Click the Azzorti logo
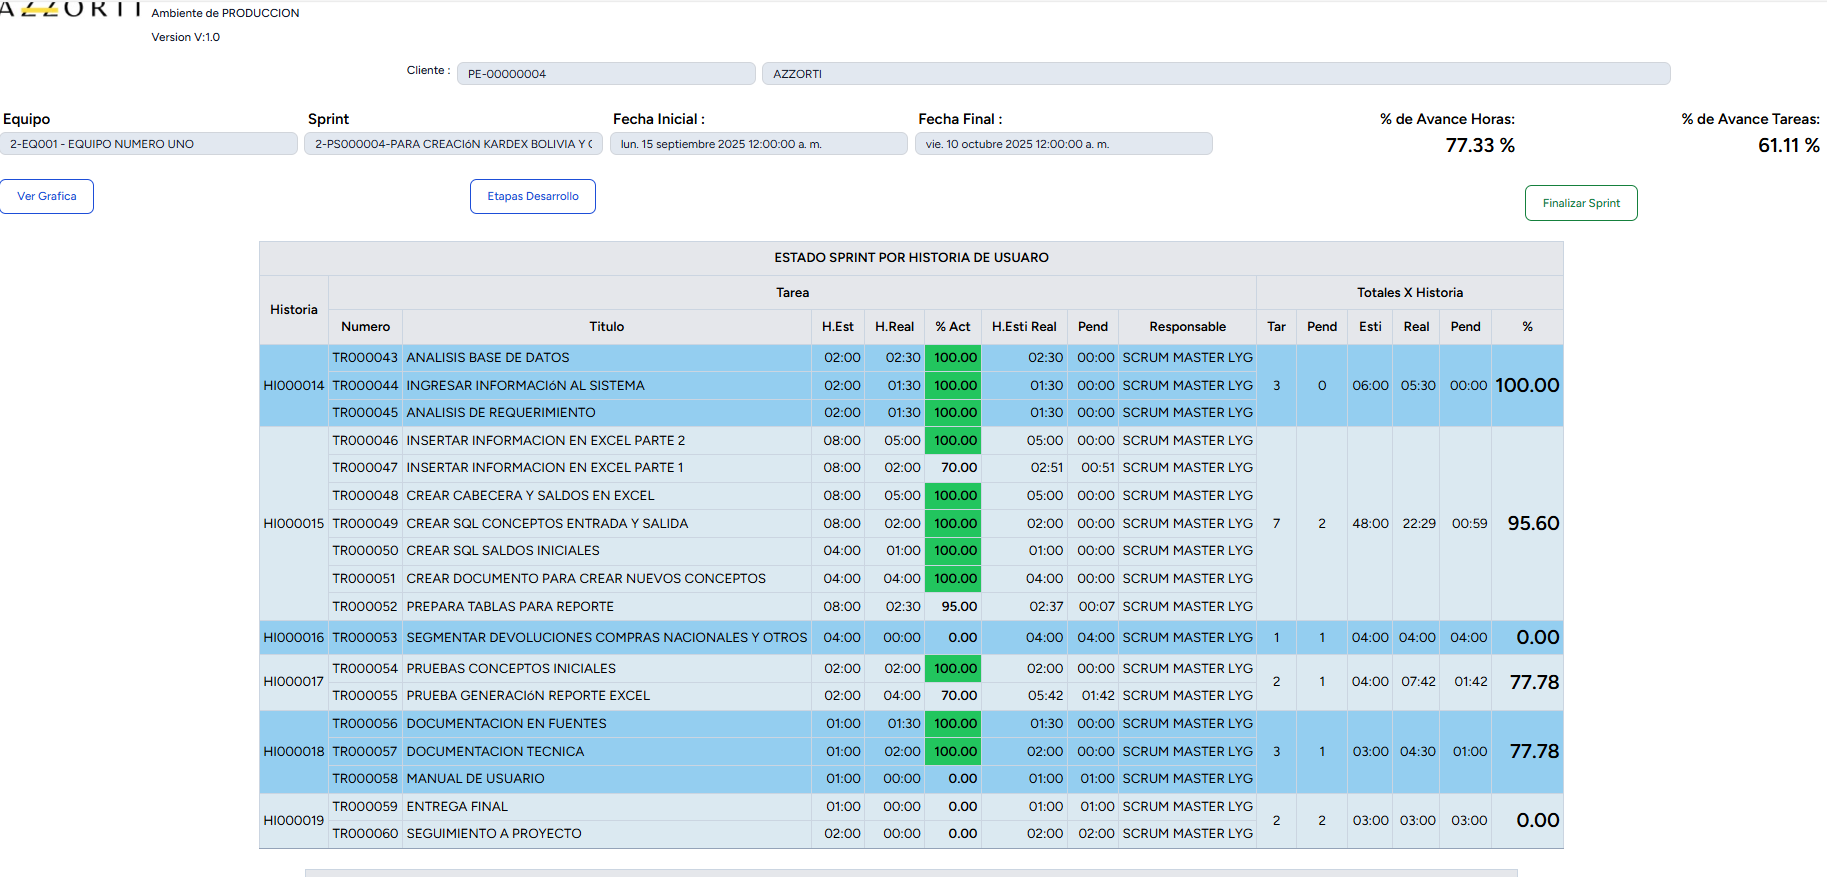The height and width of the screenshot is (877, 1827). tap(70, 10)
